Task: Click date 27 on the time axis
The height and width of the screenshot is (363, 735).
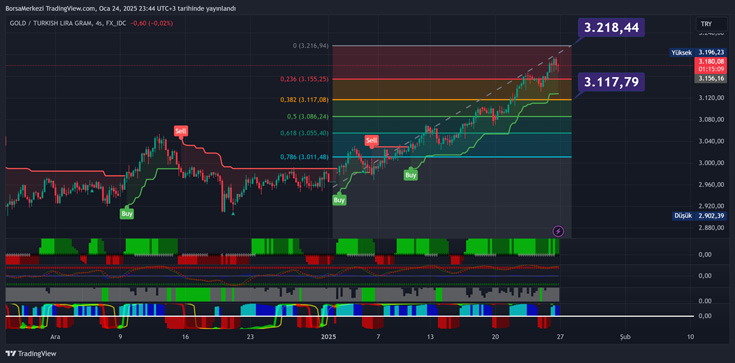Action: pos(559,337)
